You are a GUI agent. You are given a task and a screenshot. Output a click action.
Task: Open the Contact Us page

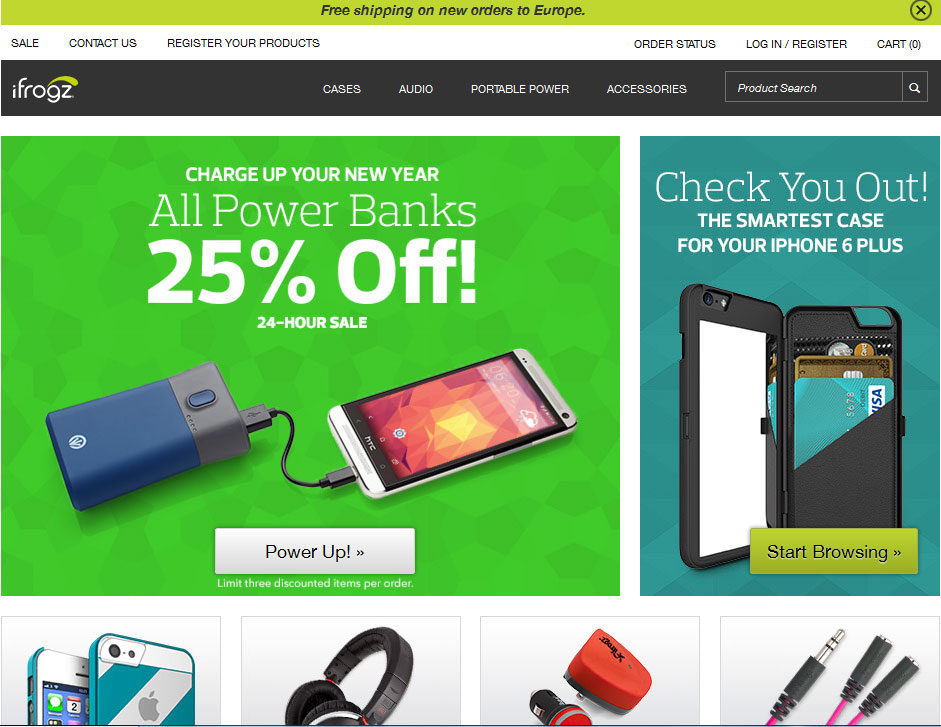pyautogui.click(x=103, y=43)
